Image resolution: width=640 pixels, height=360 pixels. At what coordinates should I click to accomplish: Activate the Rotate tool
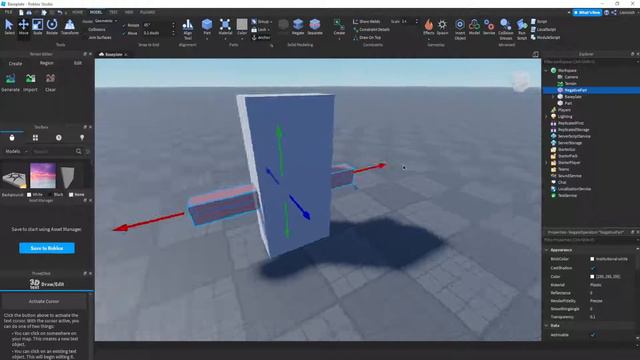click(x=52, y=27)
